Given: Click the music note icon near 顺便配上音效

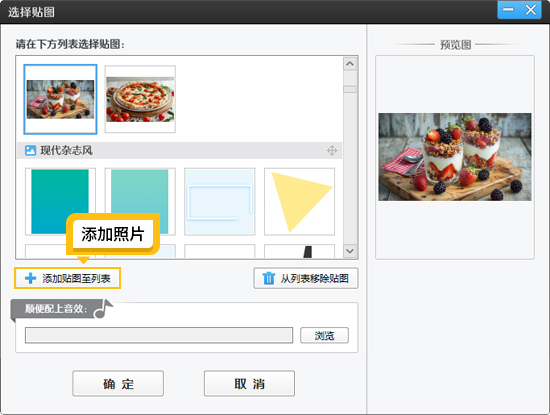Looking at the screenshot, I should tap(103, 309).
